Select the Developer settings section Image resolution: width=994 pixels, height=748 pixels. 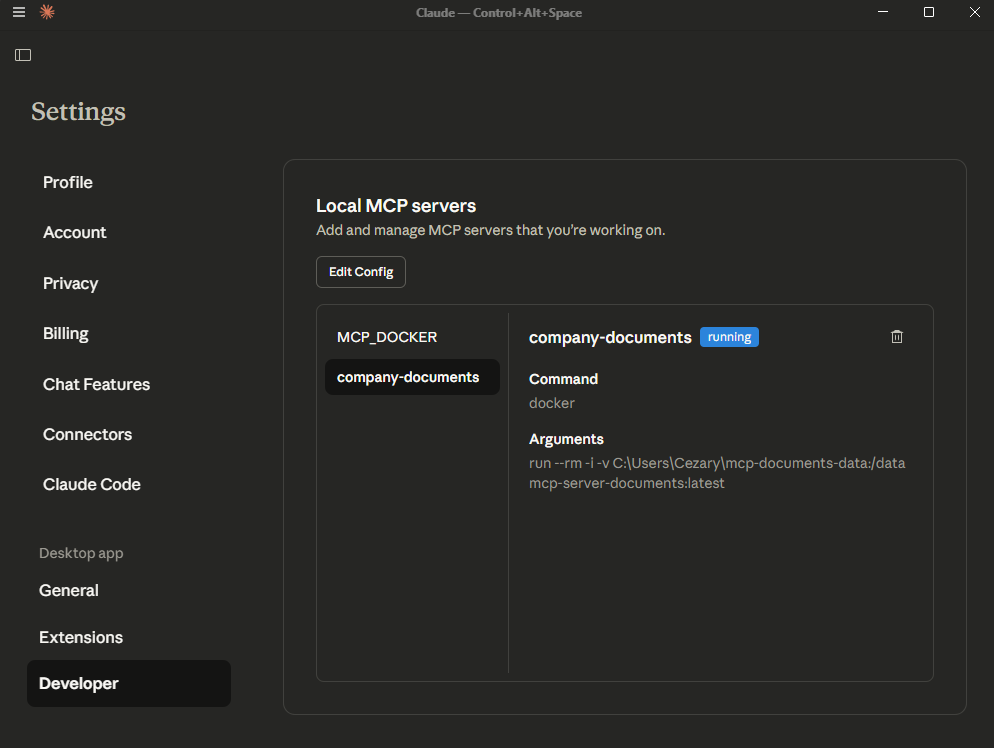tap(129, 683)
